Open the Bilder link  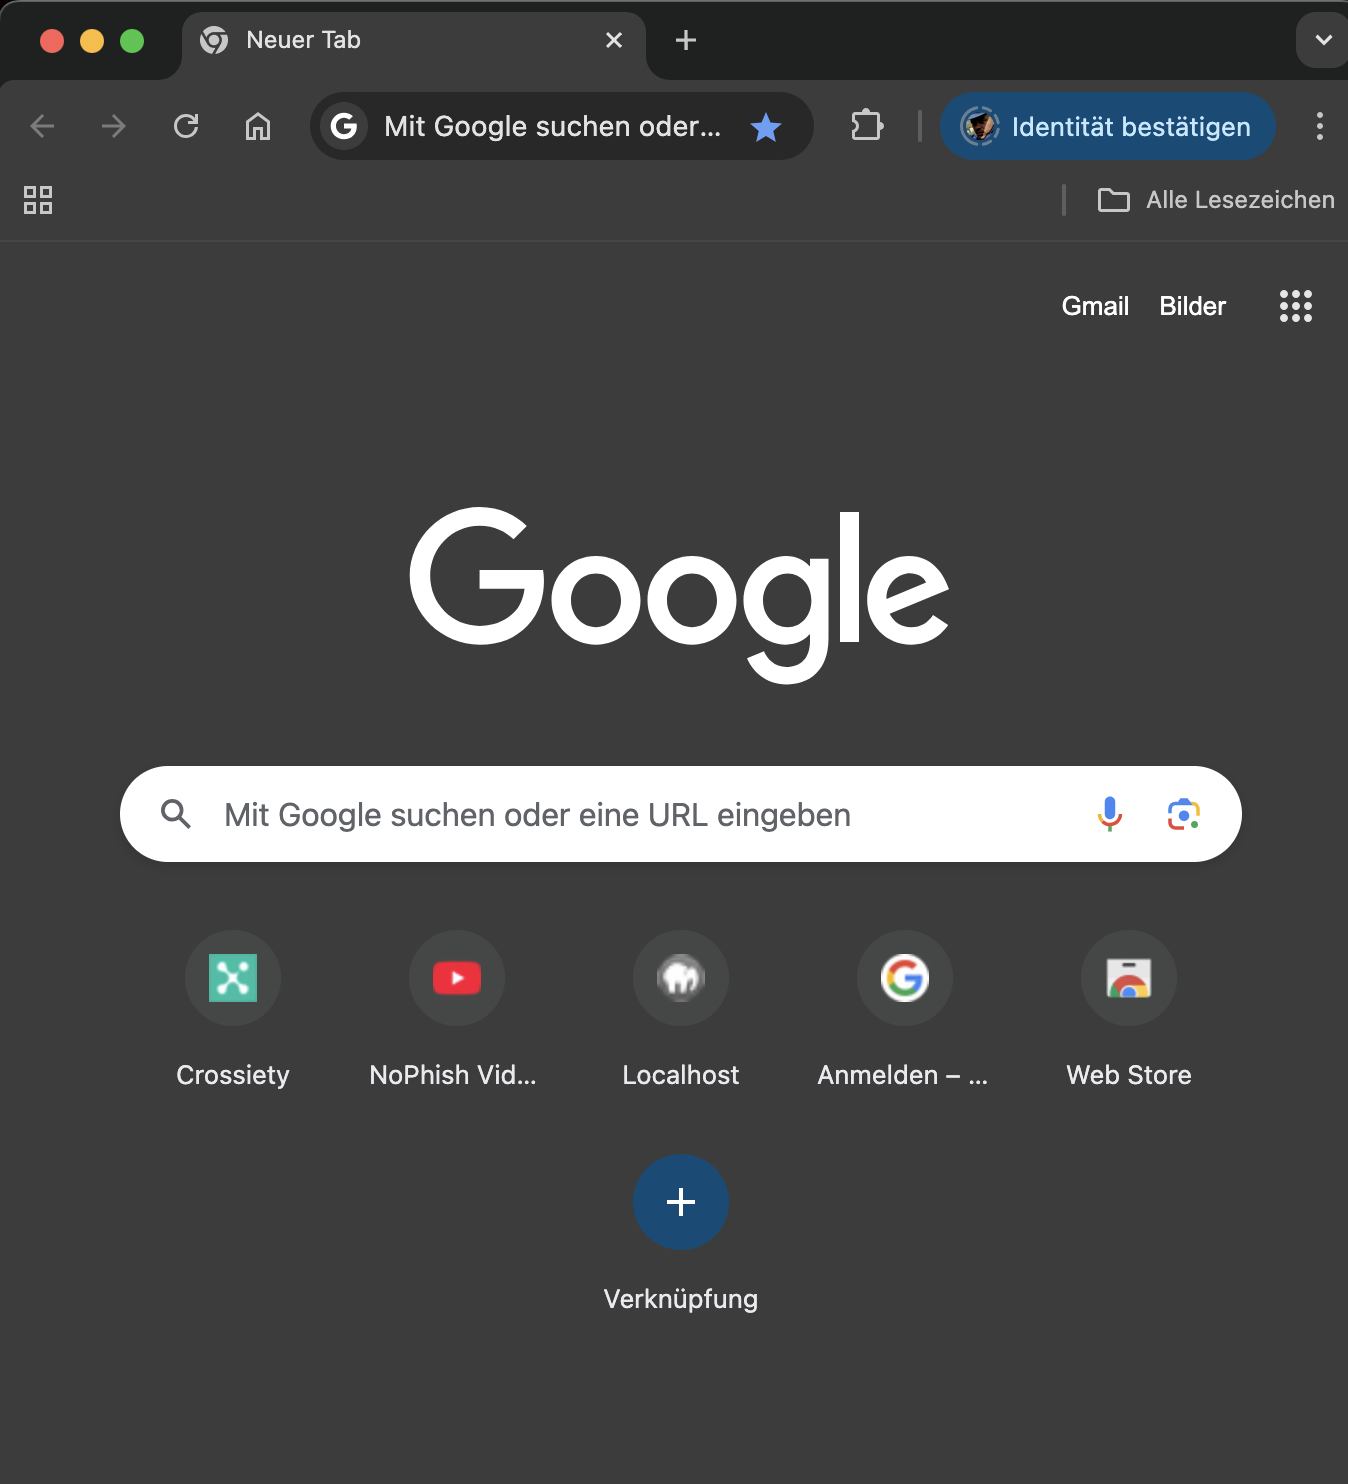point(1192,306)
